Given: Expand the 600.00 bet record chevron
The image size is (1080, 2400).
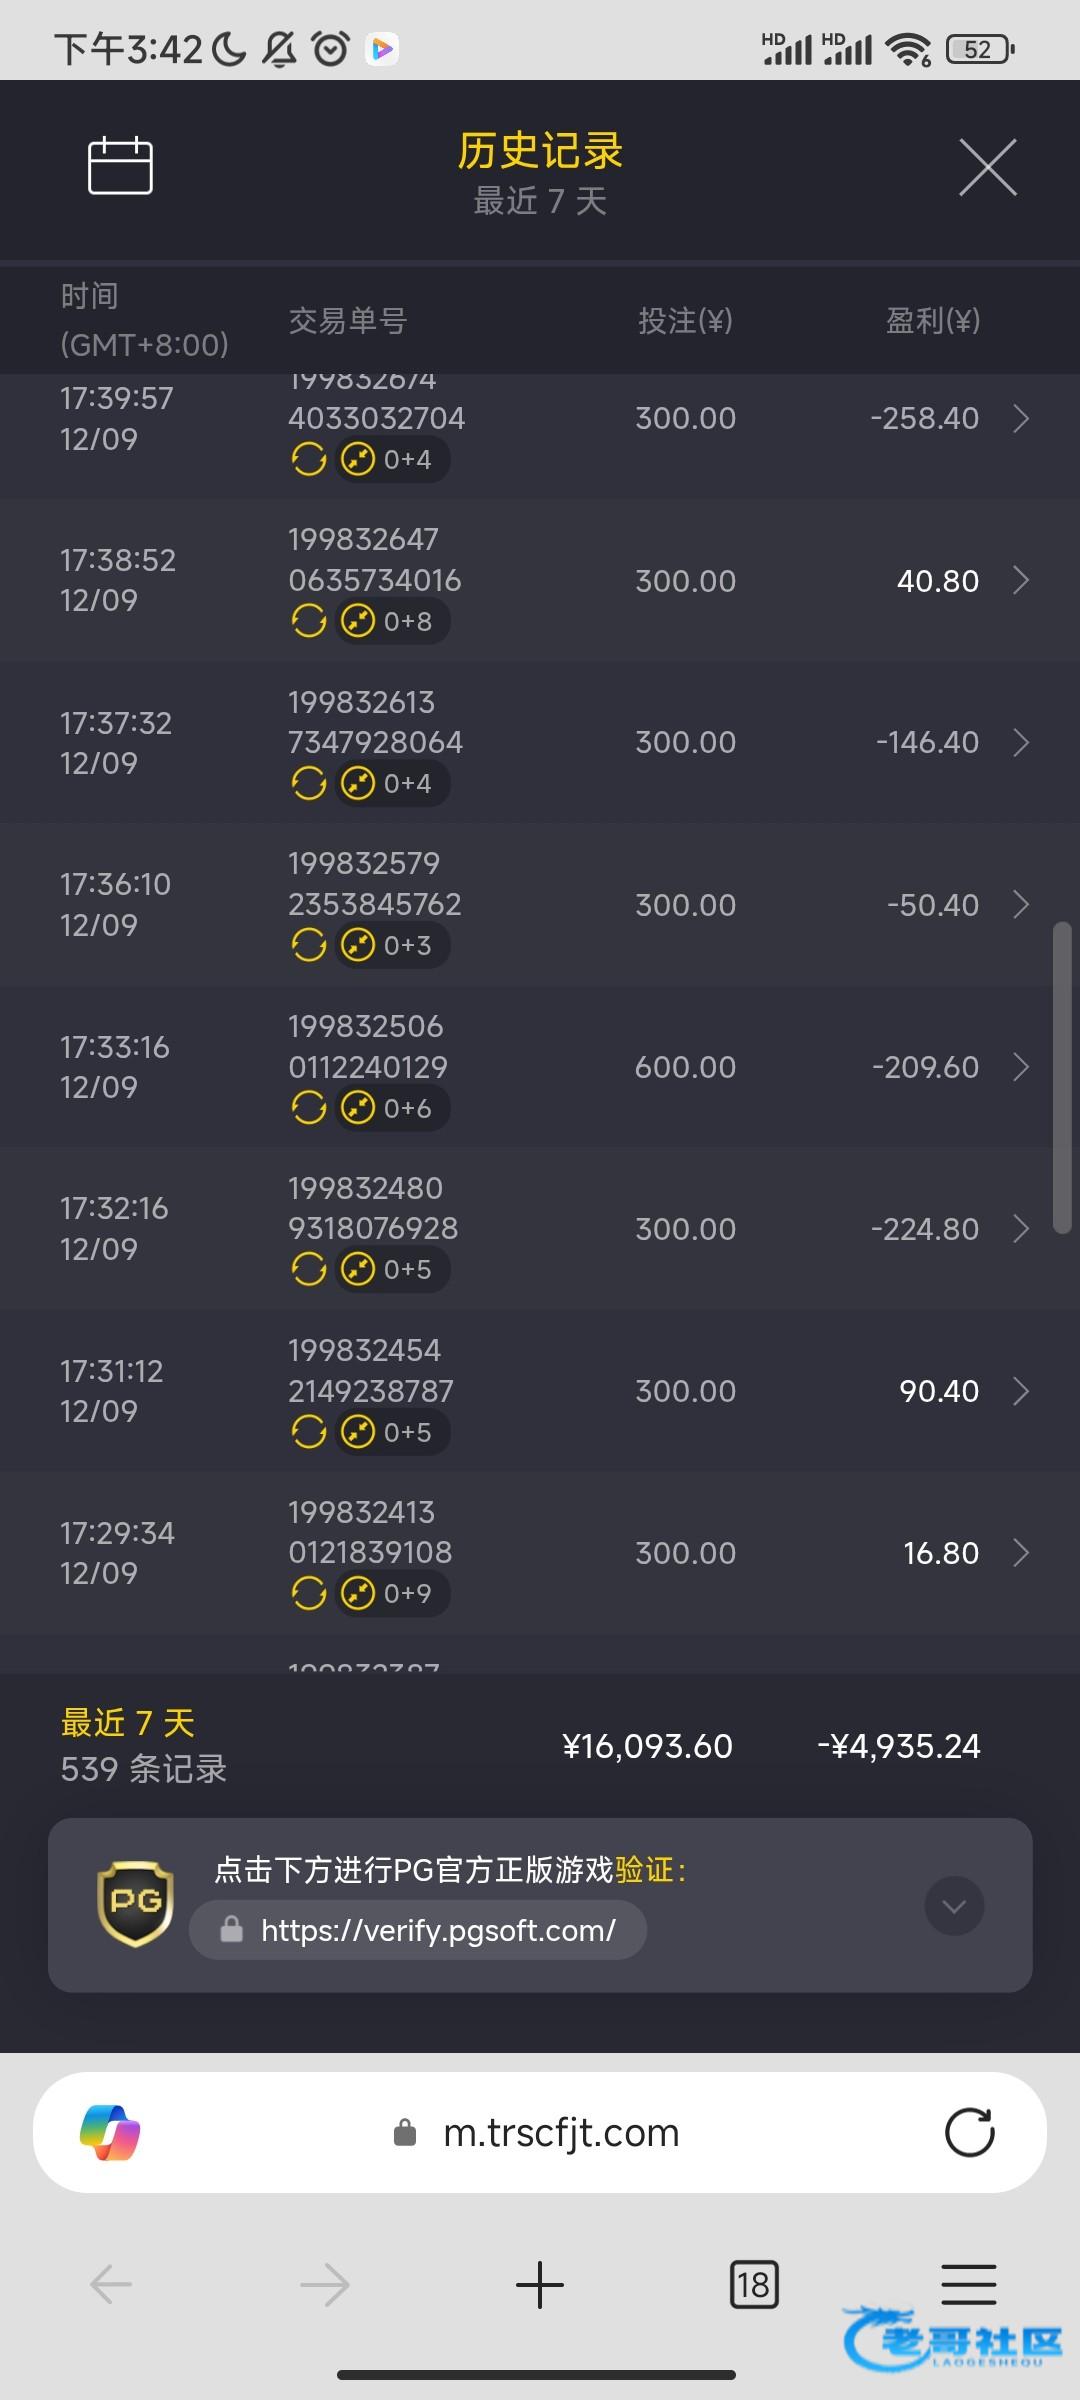Looking at the screenshot, I should coord(1021,1067).
